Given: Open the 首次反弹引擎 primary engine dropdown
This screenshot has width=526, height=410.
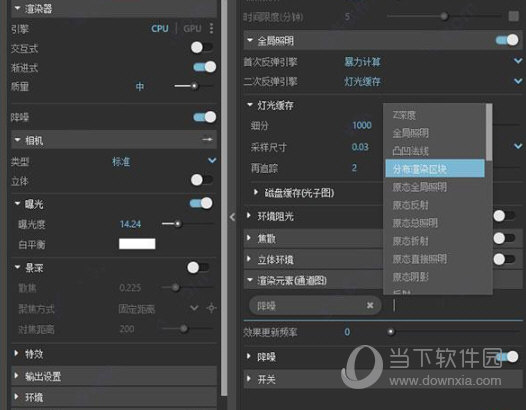Looking at the screenshot, I should (518, 61).
